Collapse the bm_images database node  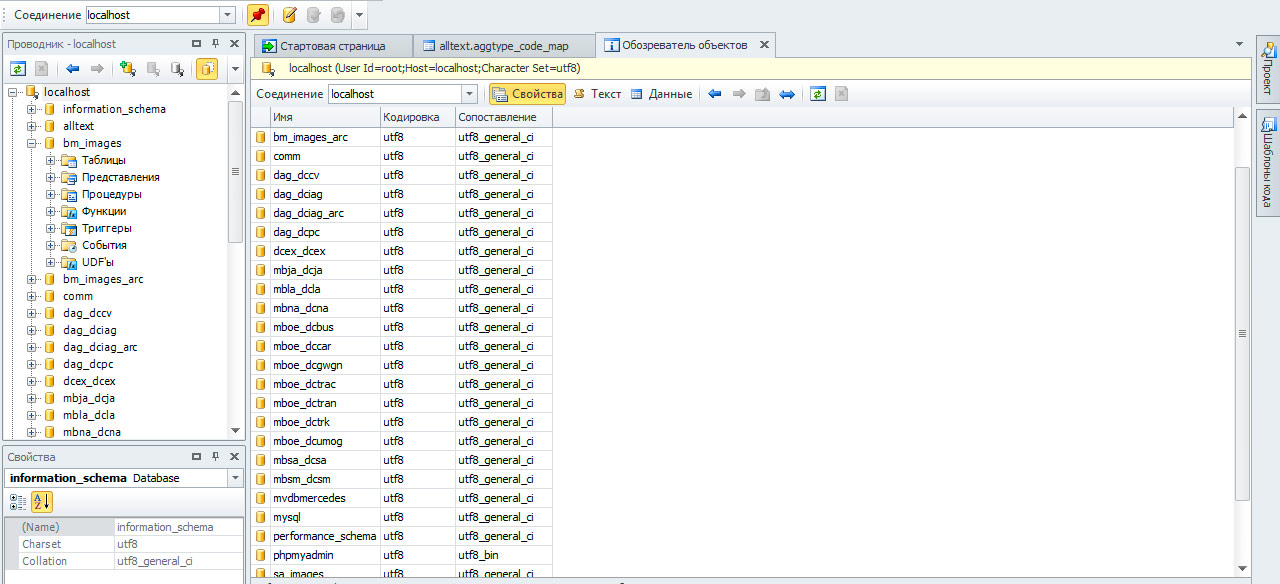[32, 143]
